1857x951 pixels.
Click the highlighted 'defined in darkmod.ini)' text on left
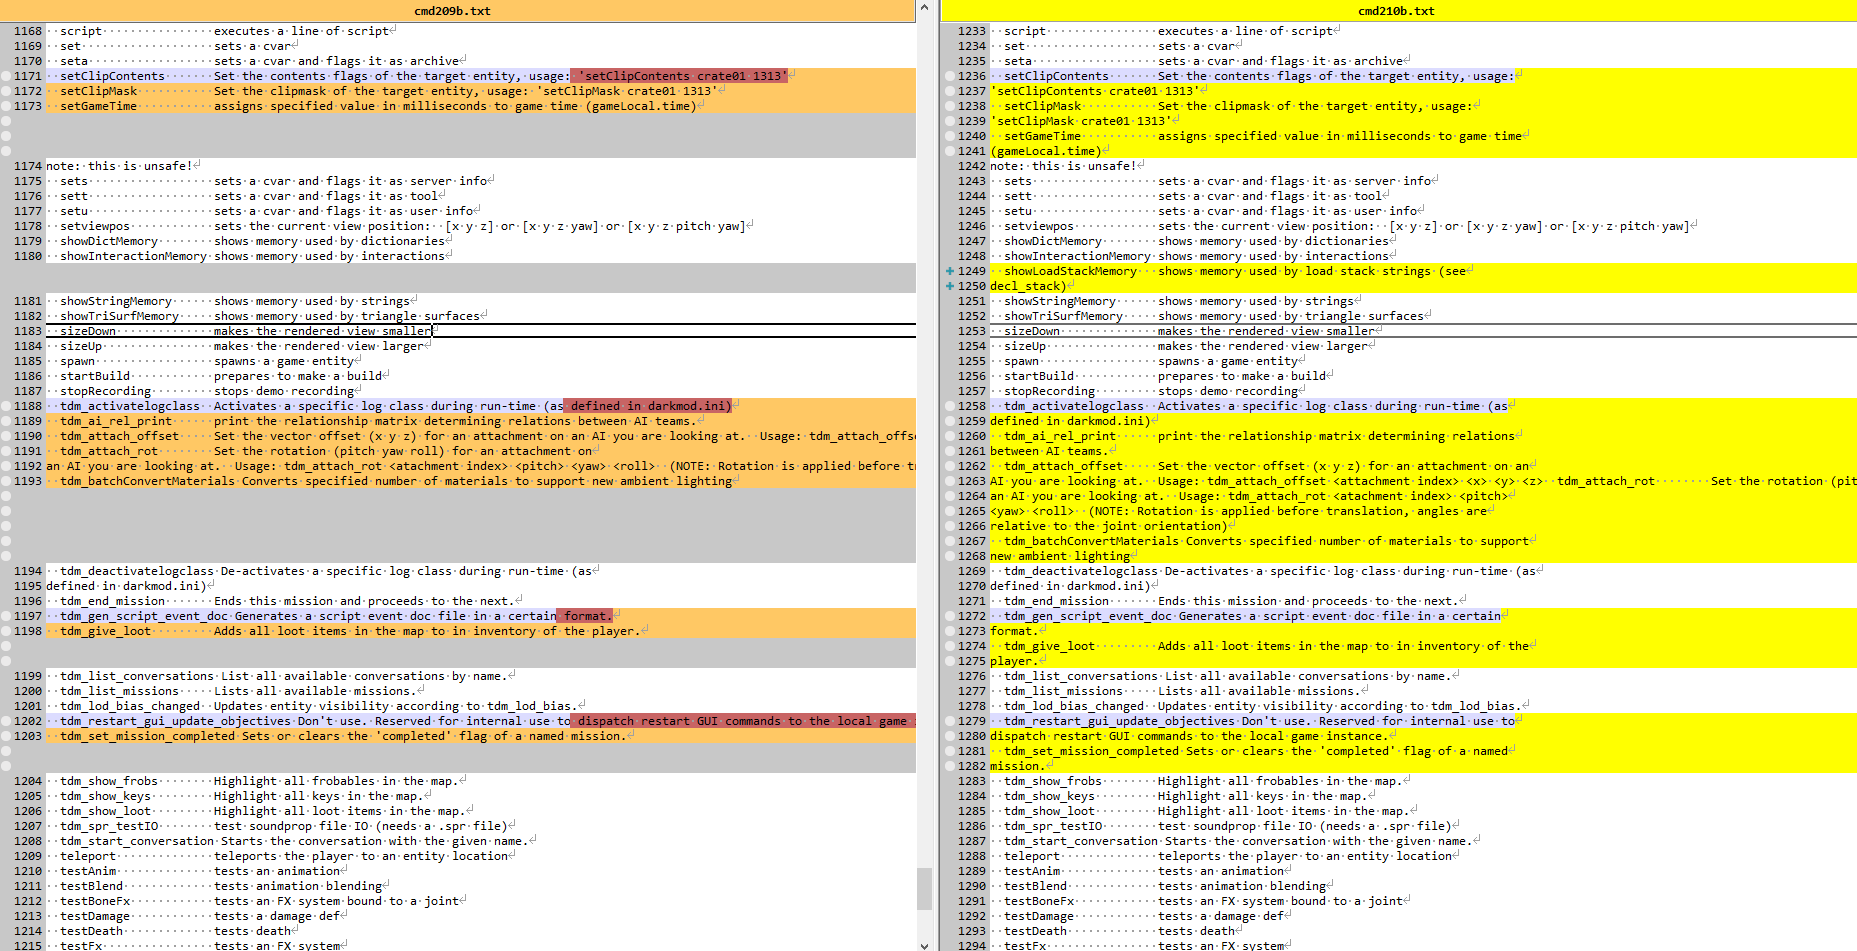pos(649,406)
